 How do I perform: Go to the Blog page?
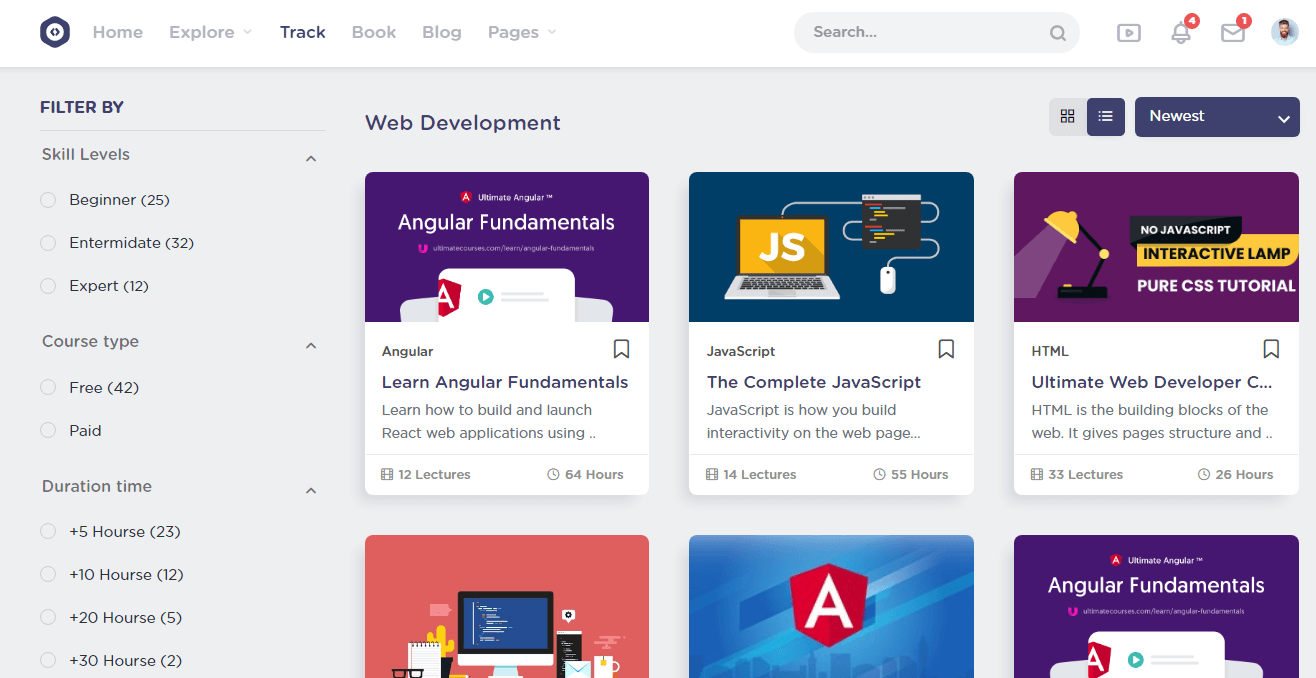point(441,32)
